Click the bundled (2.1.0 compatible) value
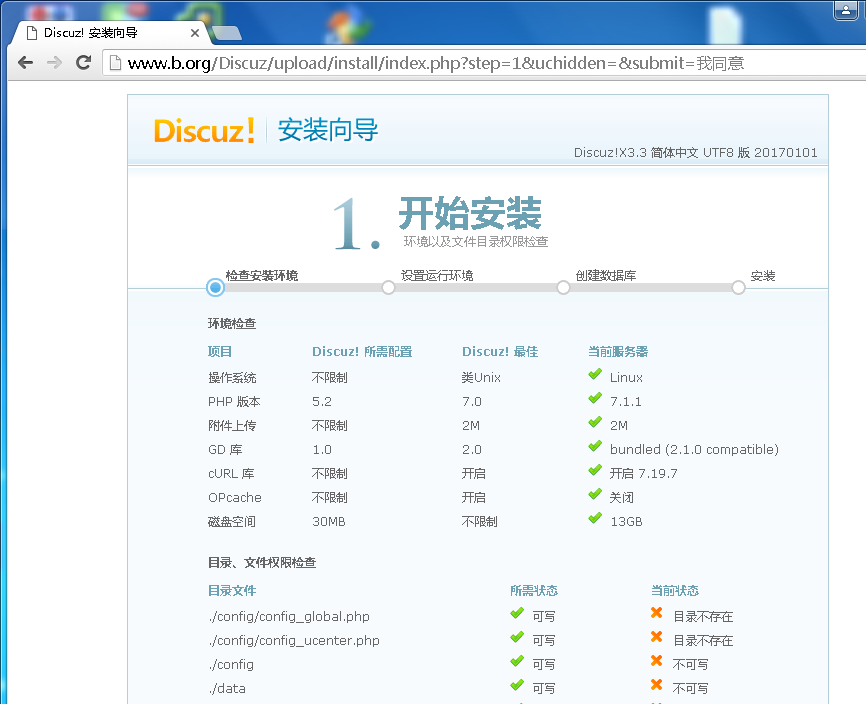Viewport: 866px width, 704px height. pos(694,450)
